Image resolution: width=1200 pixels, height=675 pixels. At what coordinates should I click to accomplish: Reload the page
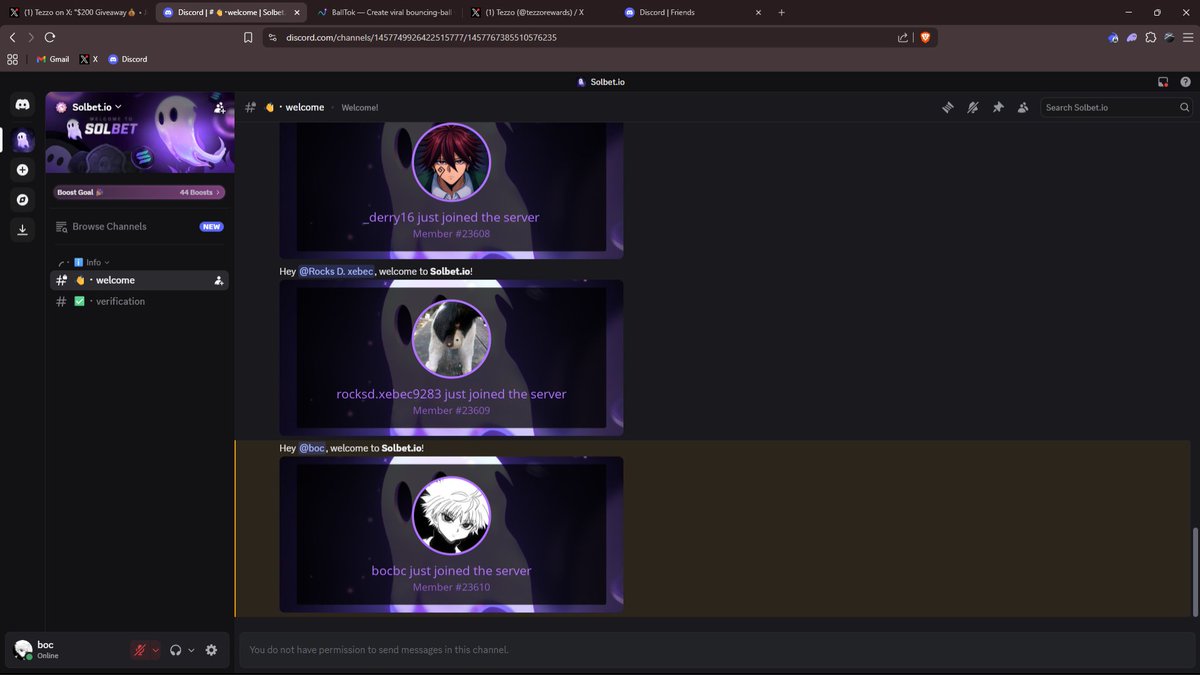(49, 37)
